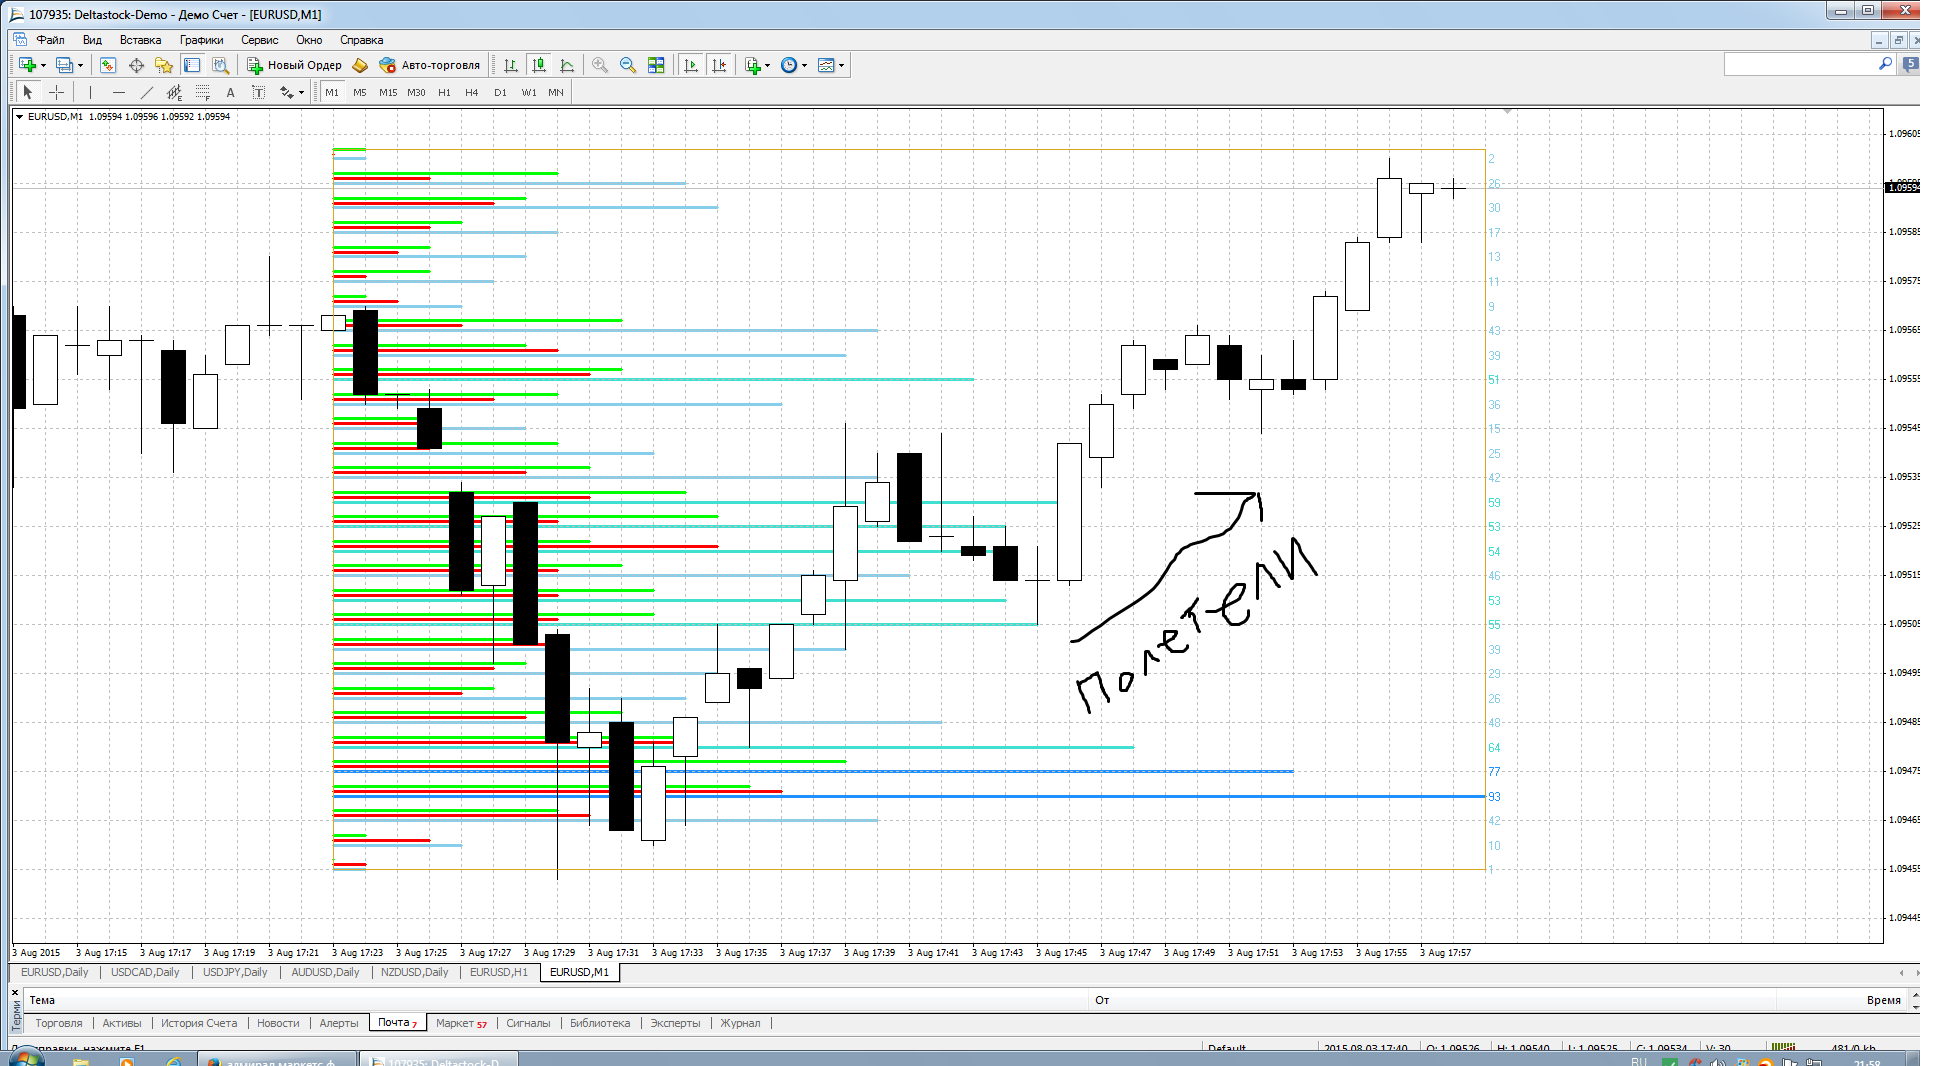The image size is (1936, 1066).
Task: Select the Text tool A
Action: click(230, 92)
